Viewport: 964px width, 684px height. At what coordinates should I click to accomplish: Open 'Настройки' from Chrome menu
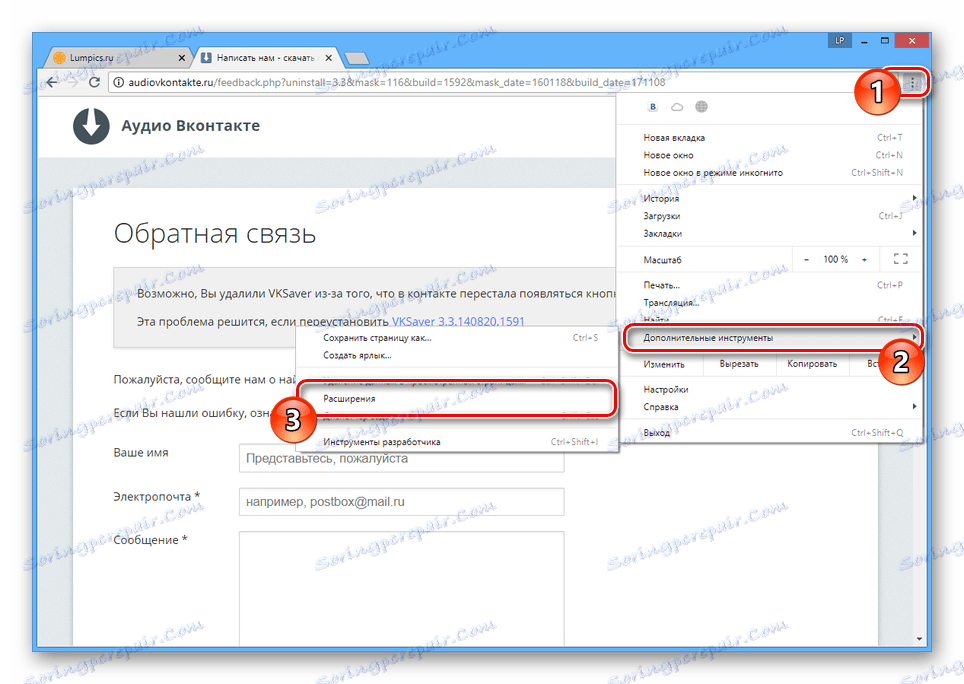[x=772, y=390]
